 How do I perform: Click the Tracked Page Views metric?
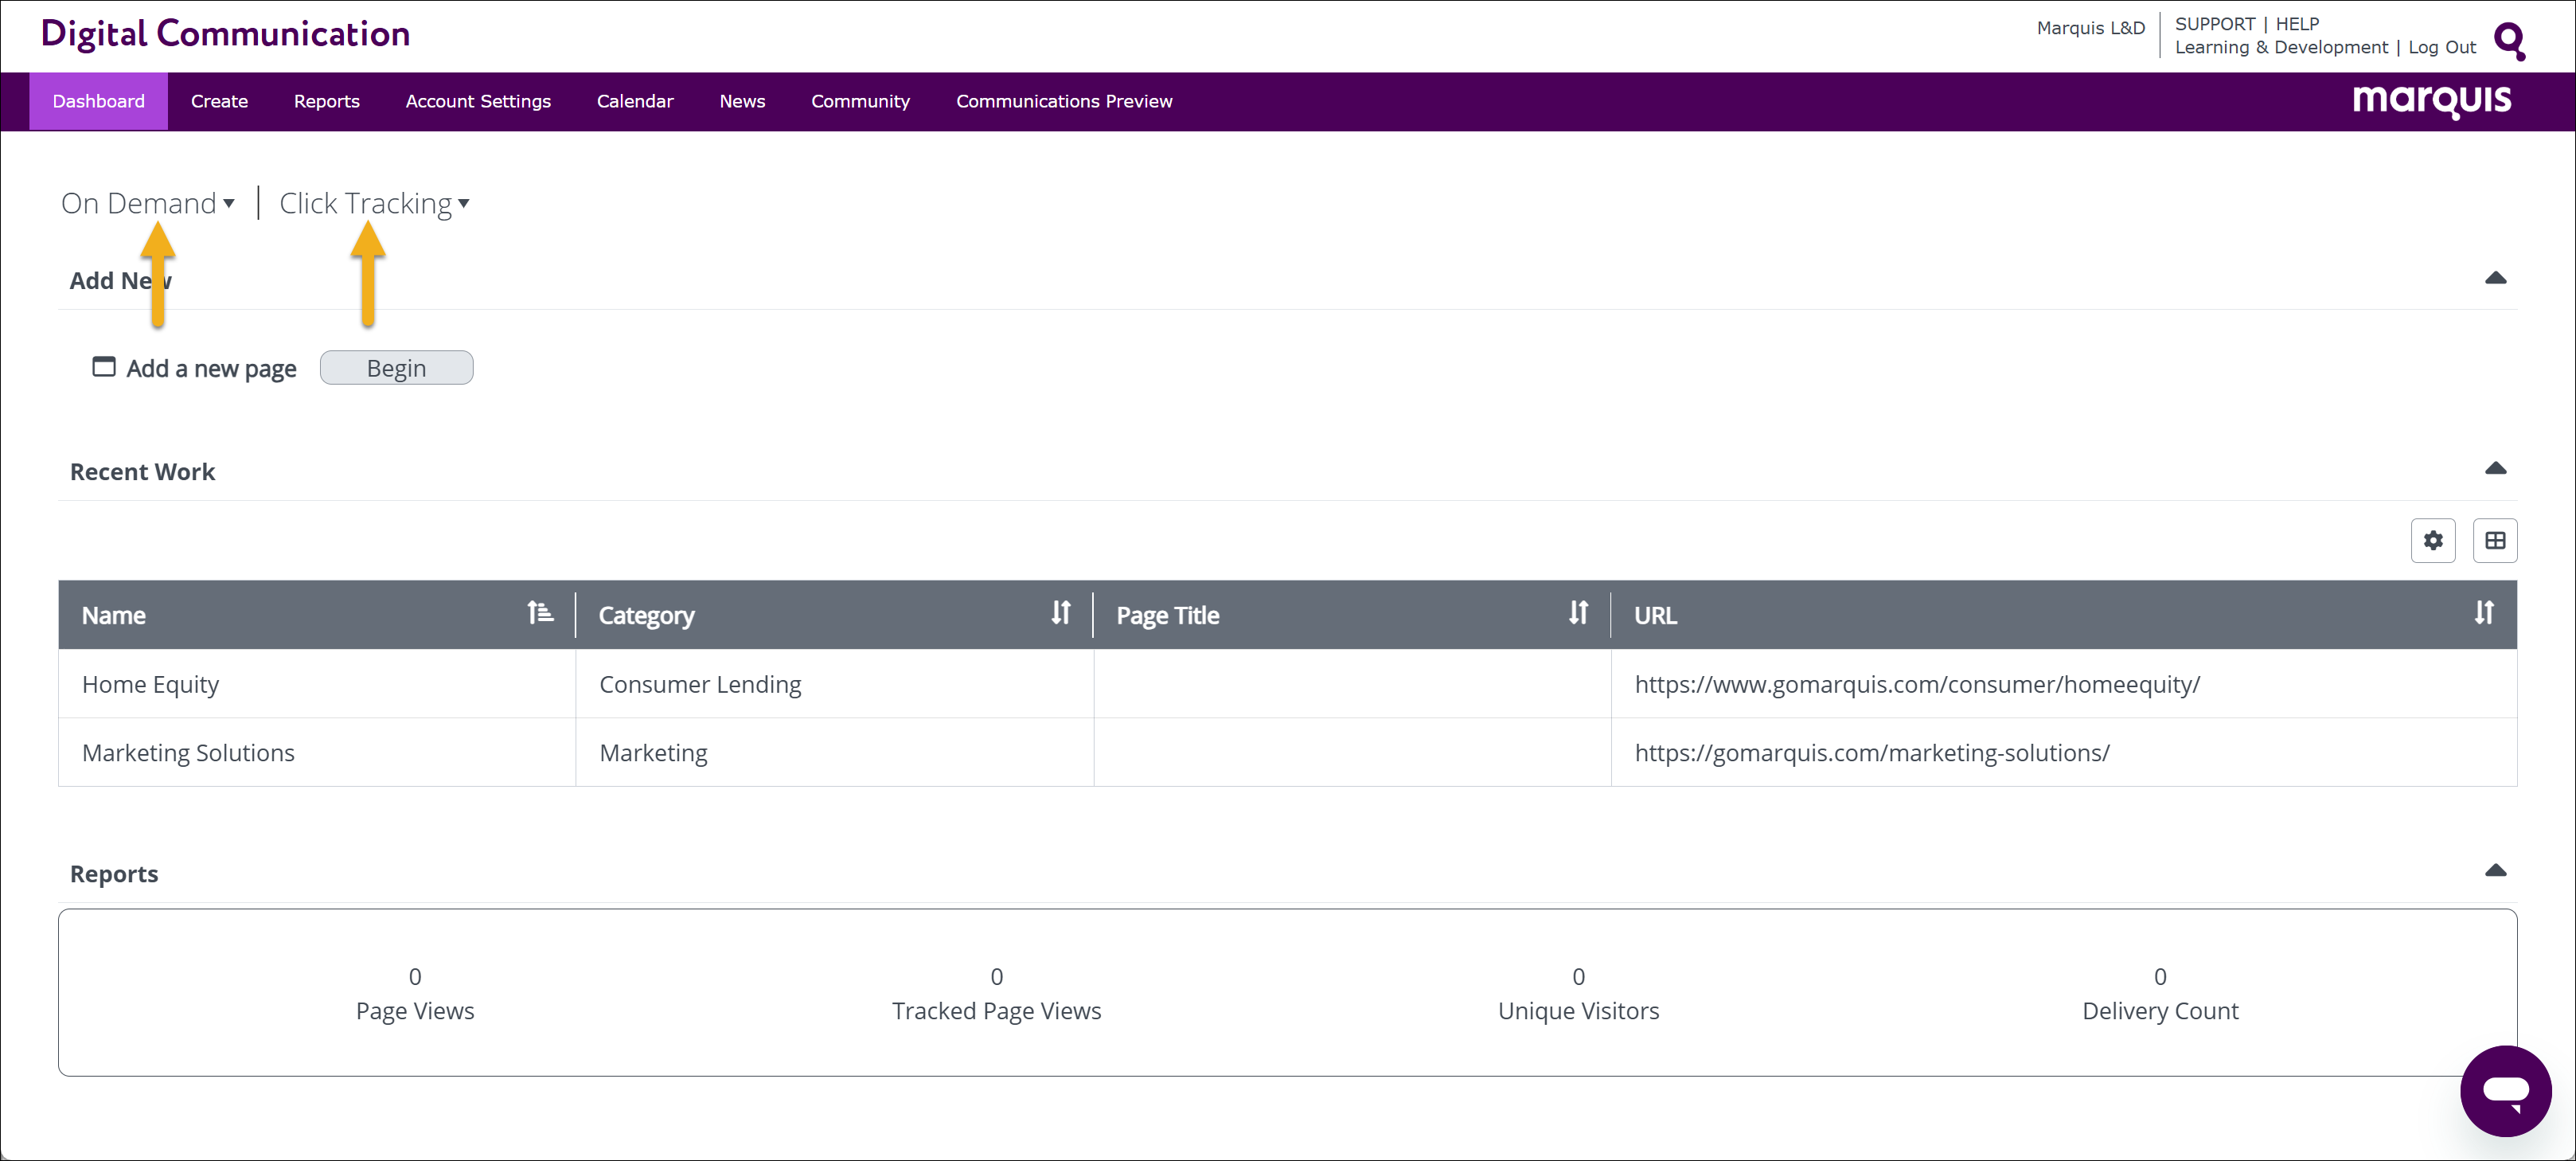(996, 993)
